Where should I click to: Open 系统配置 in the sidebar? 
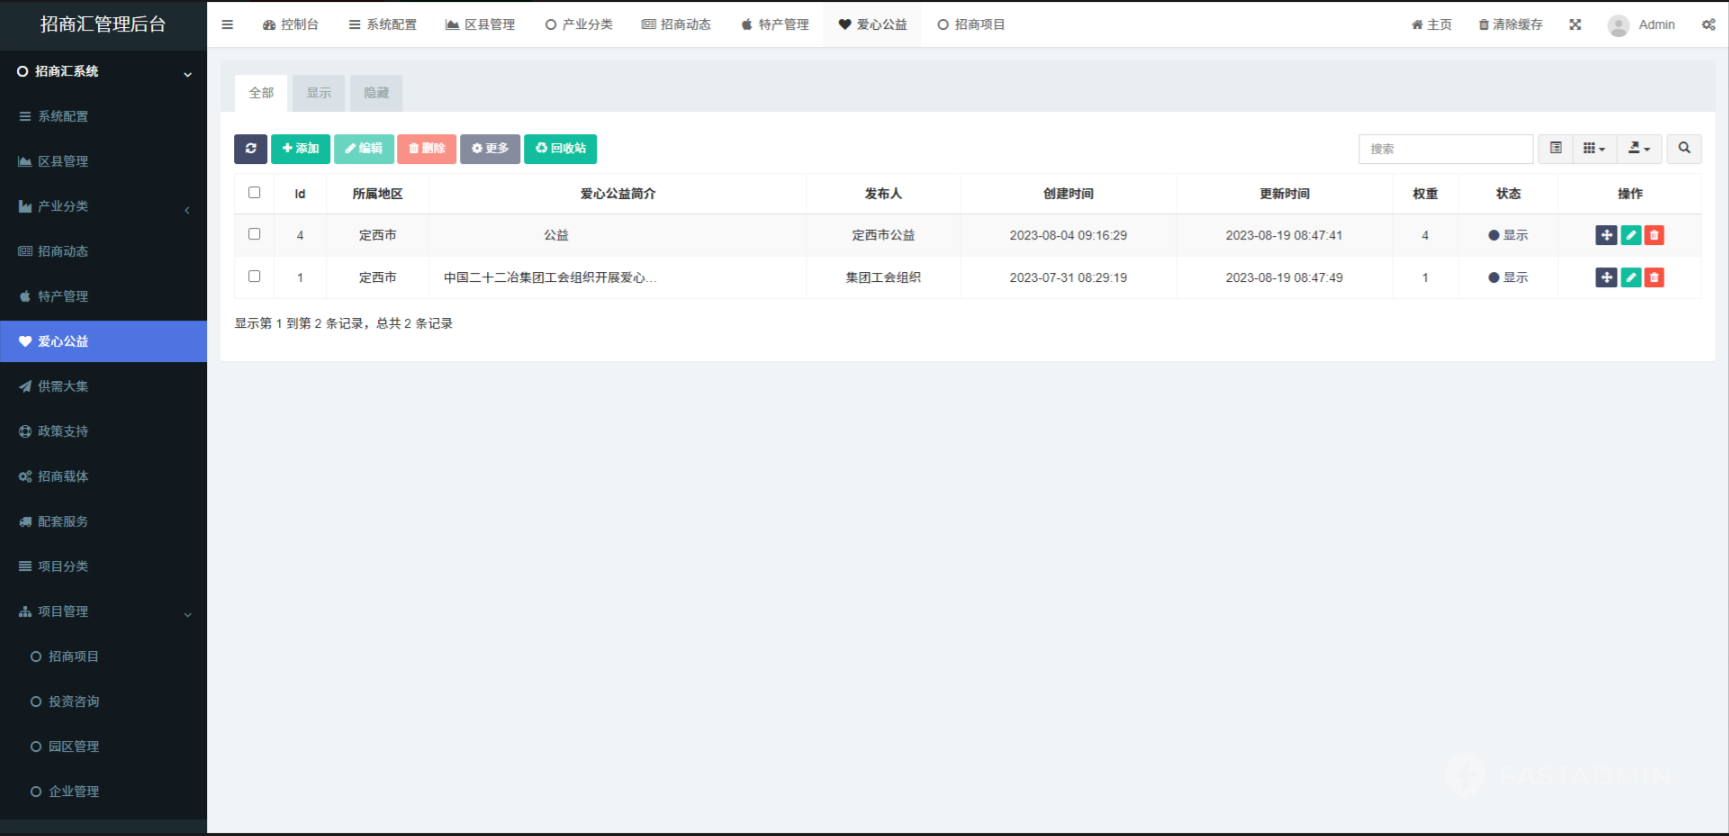click(x=103, y=116)
